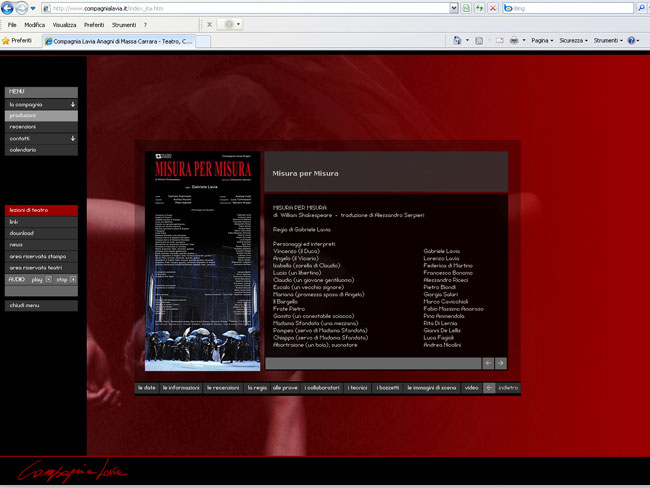Image resolution: width=650 pixels, height=488 pixels.
Task: Open the le informazioni tab
Action: pos(181,388)
